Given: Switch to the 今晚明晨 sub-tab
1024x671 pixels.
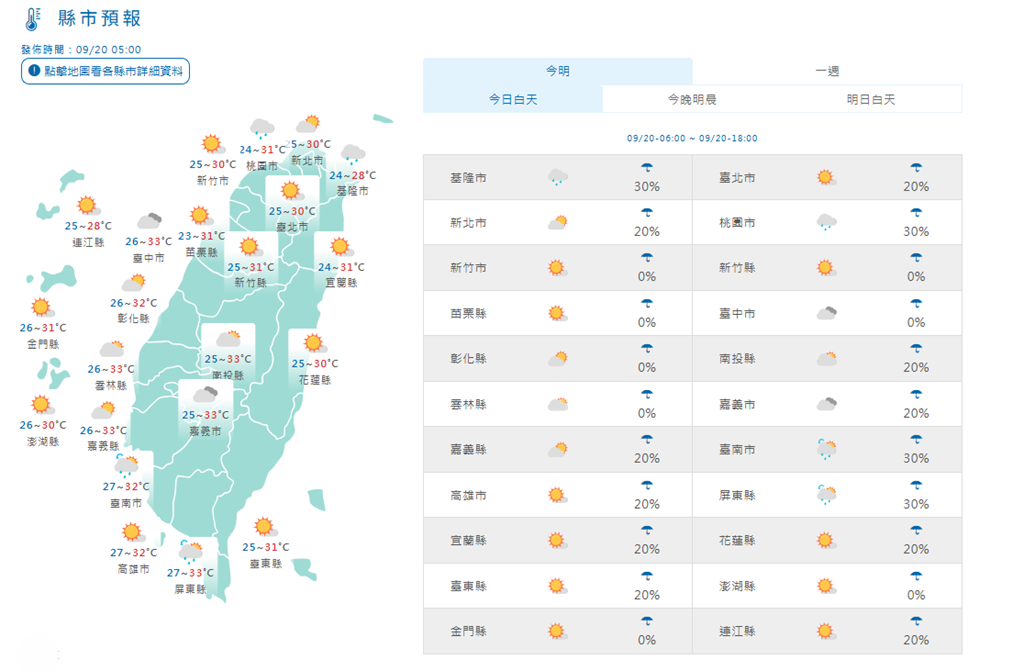Looking at the screenshot, I should pyautogui.click(x=692, y=99).
